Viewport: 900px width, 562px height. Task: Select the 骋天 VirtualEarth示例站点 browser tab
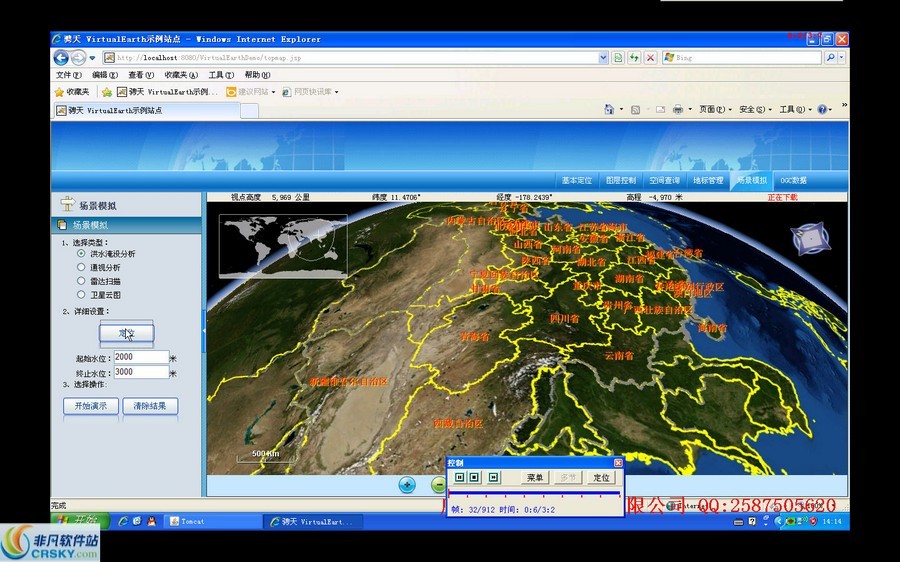click(146, 110)
